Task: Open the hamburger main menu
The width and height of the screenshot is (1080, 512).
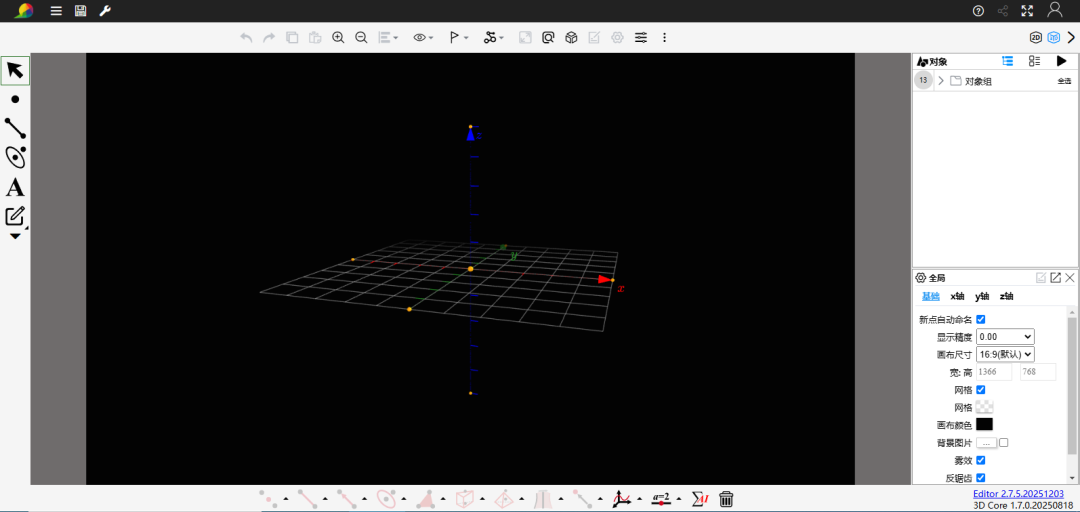Action: [x=56, y=11]
